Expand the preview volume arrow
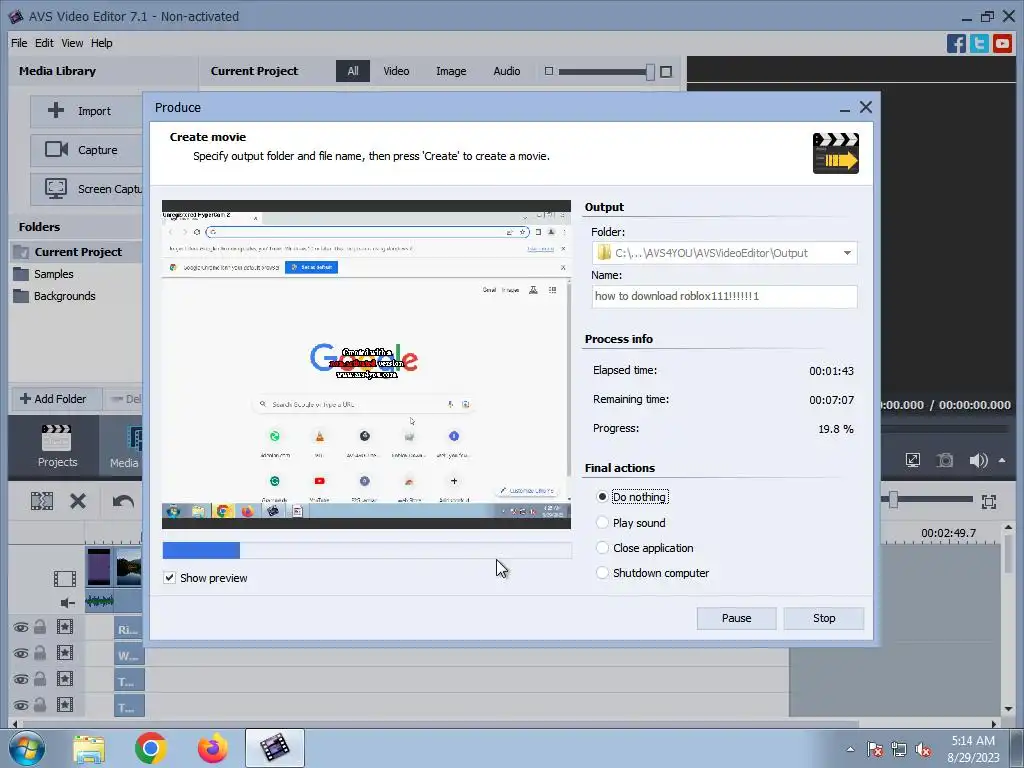1024x768 pixels. (1002, 460)
